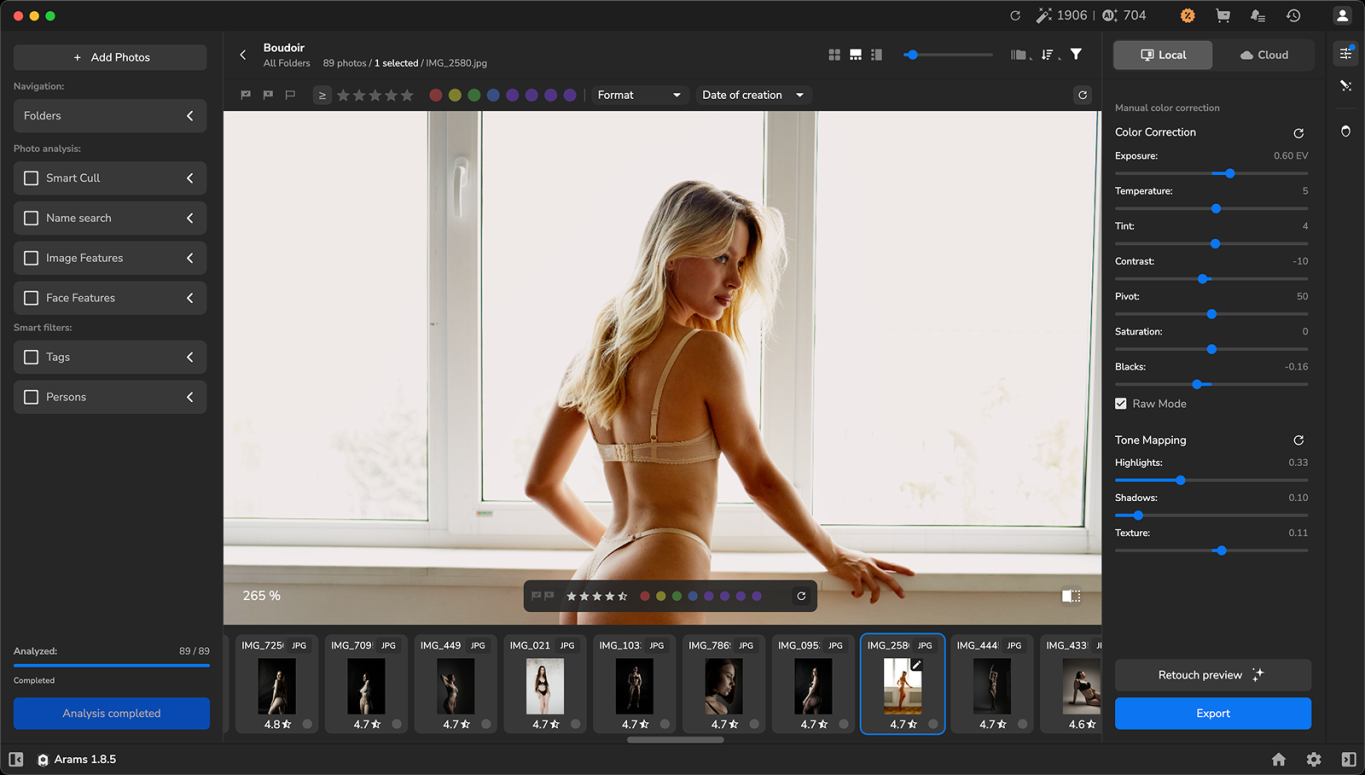Tick the Tags filter checkbox
The height and width of the screenshot is (775, 1365).
point(31,357)
